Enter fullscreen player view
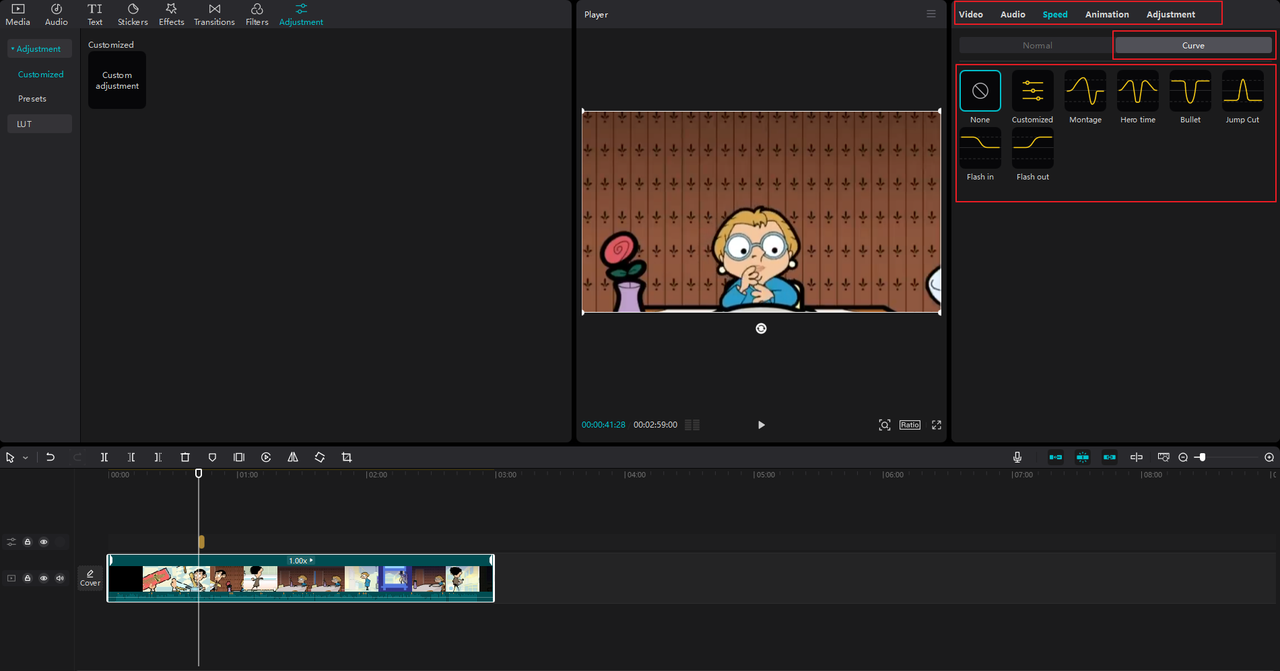Viewport: 1280px width, 671px height. [937, 425]
